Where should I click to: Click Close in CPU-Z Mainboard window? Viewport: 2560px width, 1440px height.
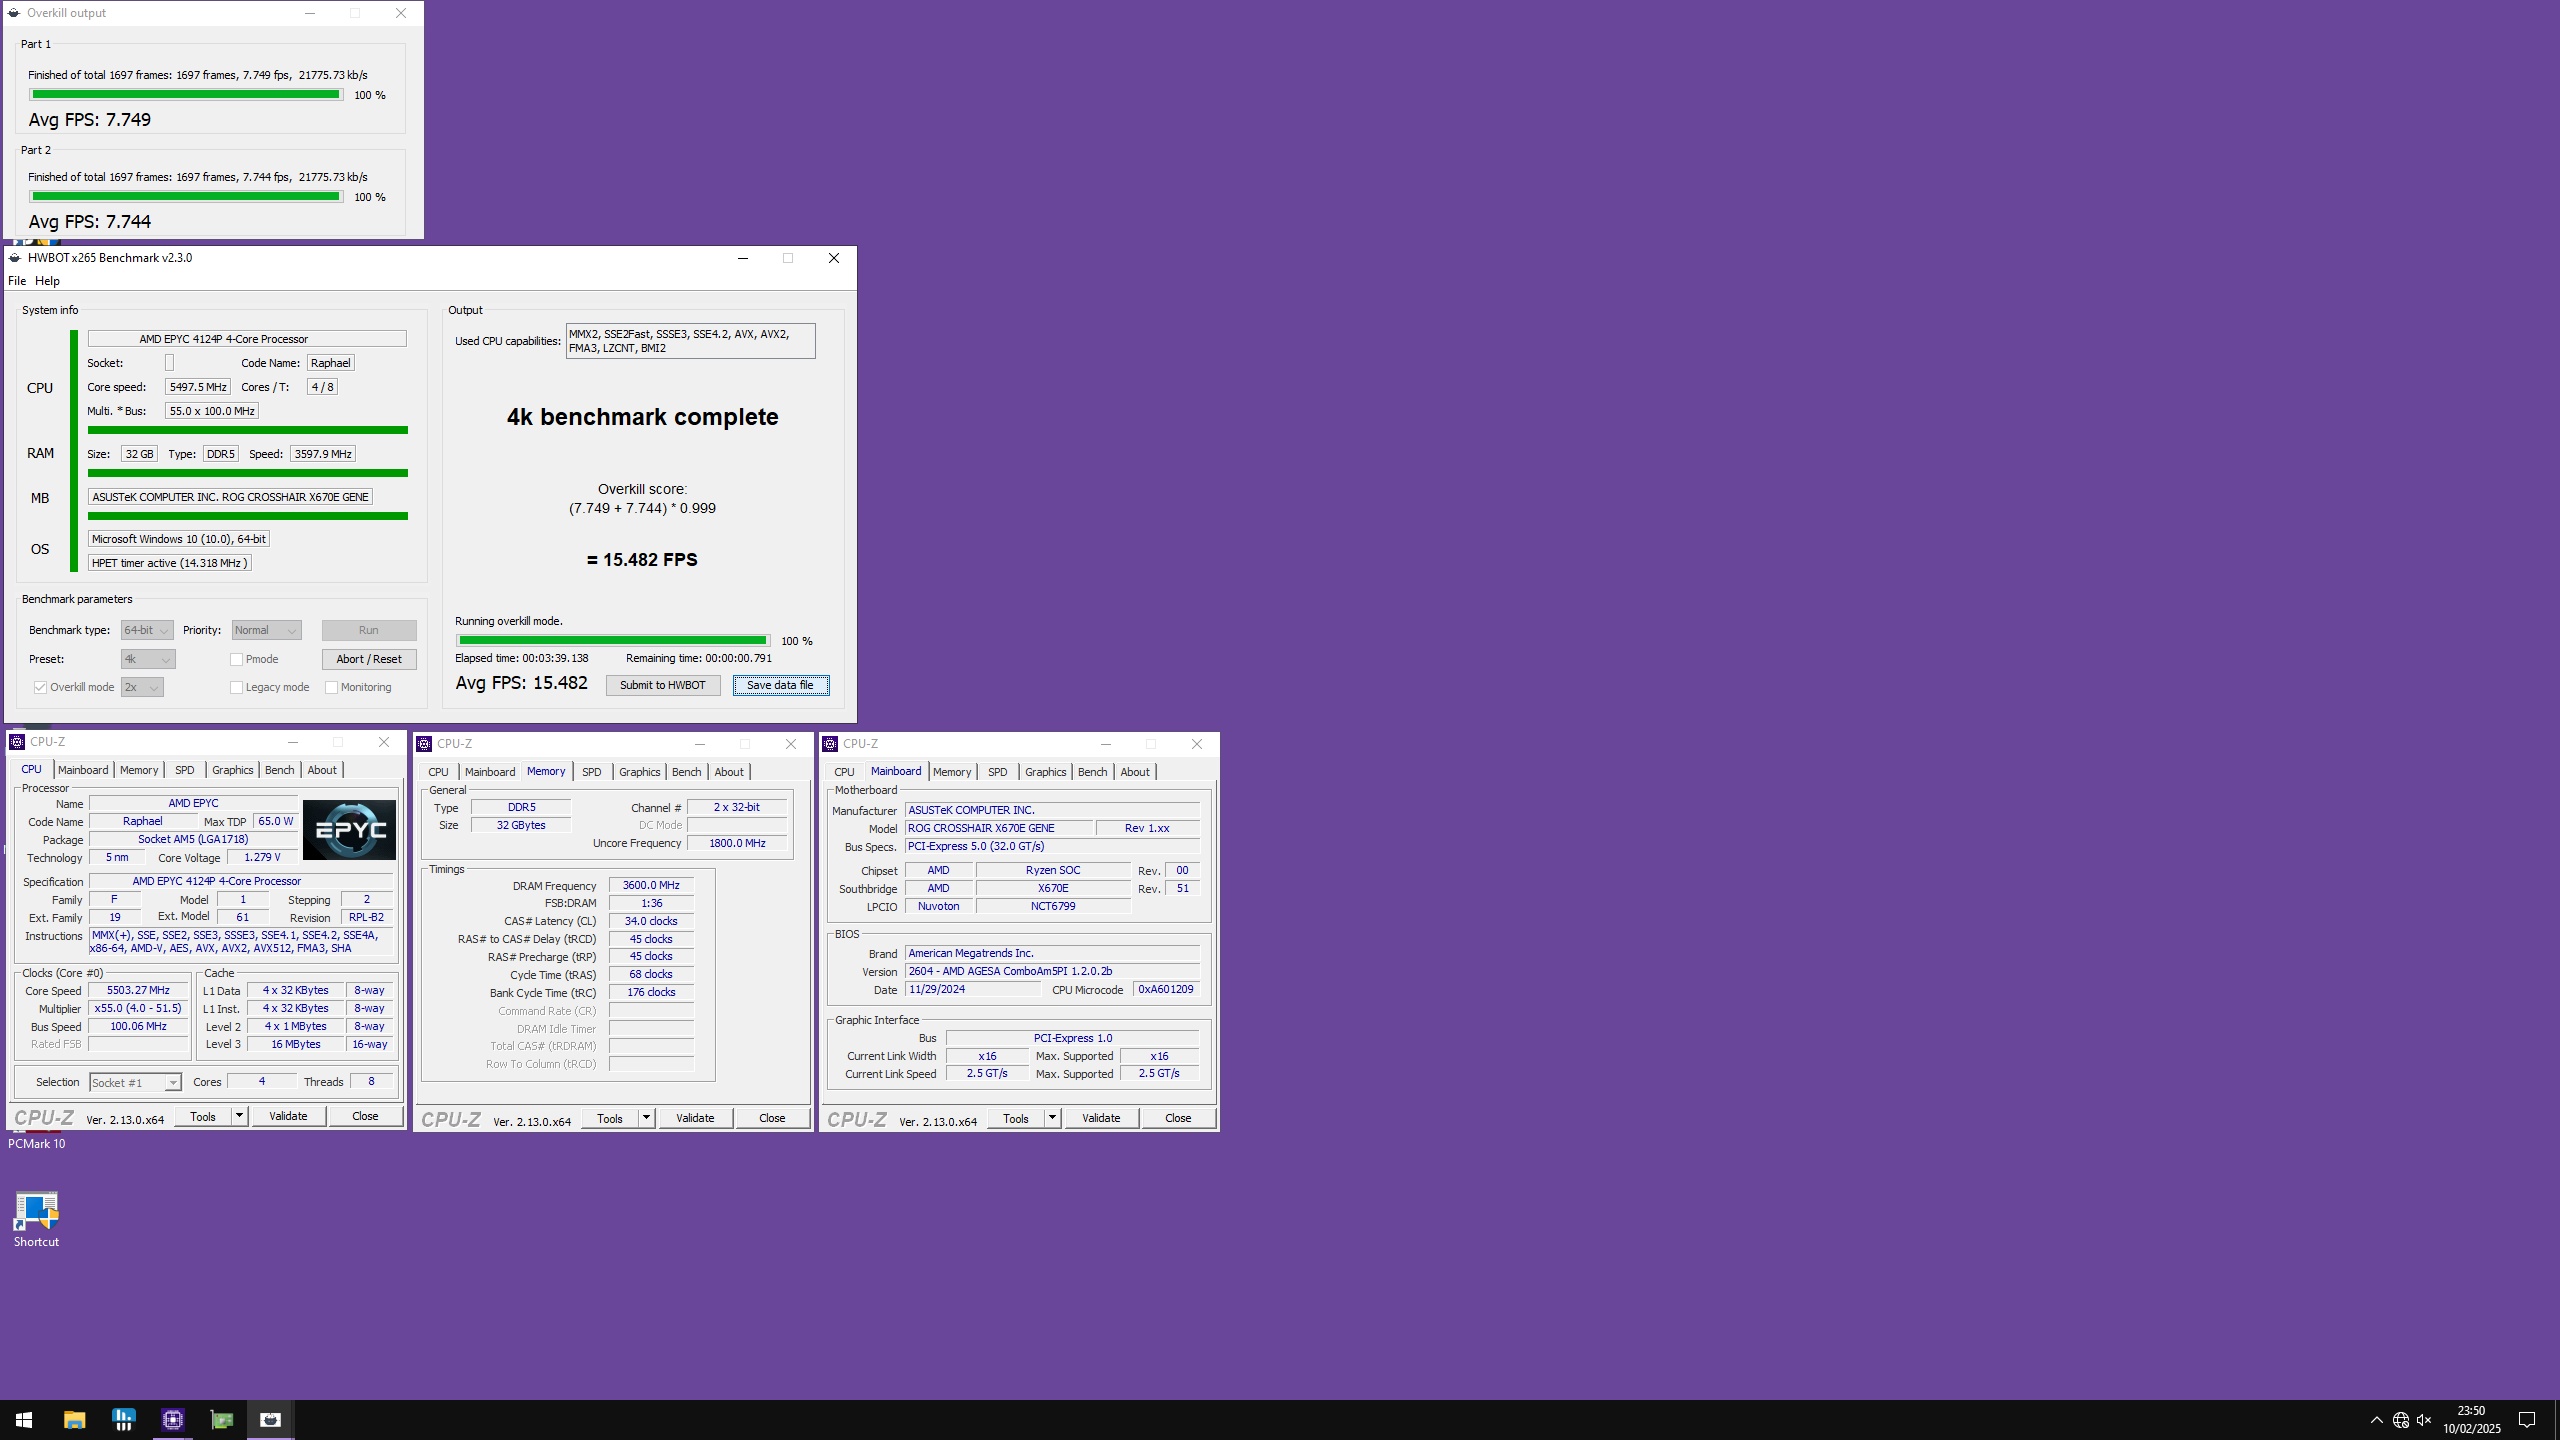(1178, 1118)
